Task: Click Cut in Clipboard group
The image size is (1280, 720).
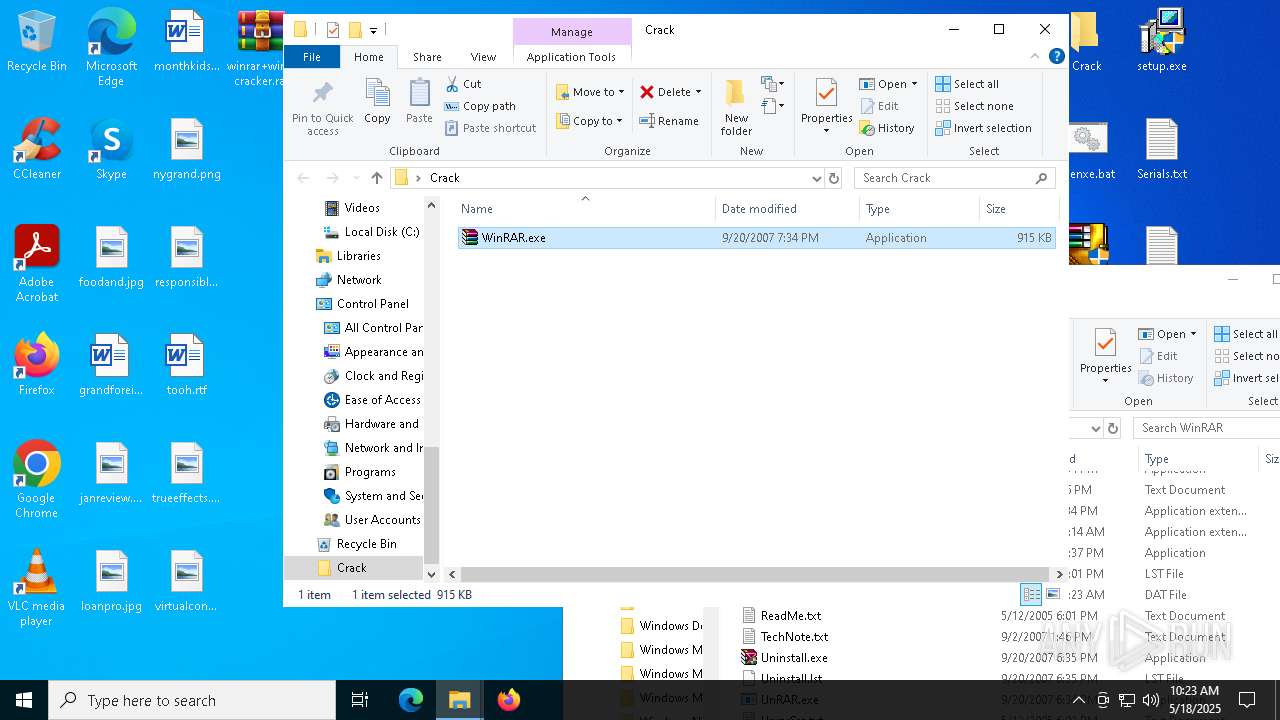Action: (x=463, y=84)
